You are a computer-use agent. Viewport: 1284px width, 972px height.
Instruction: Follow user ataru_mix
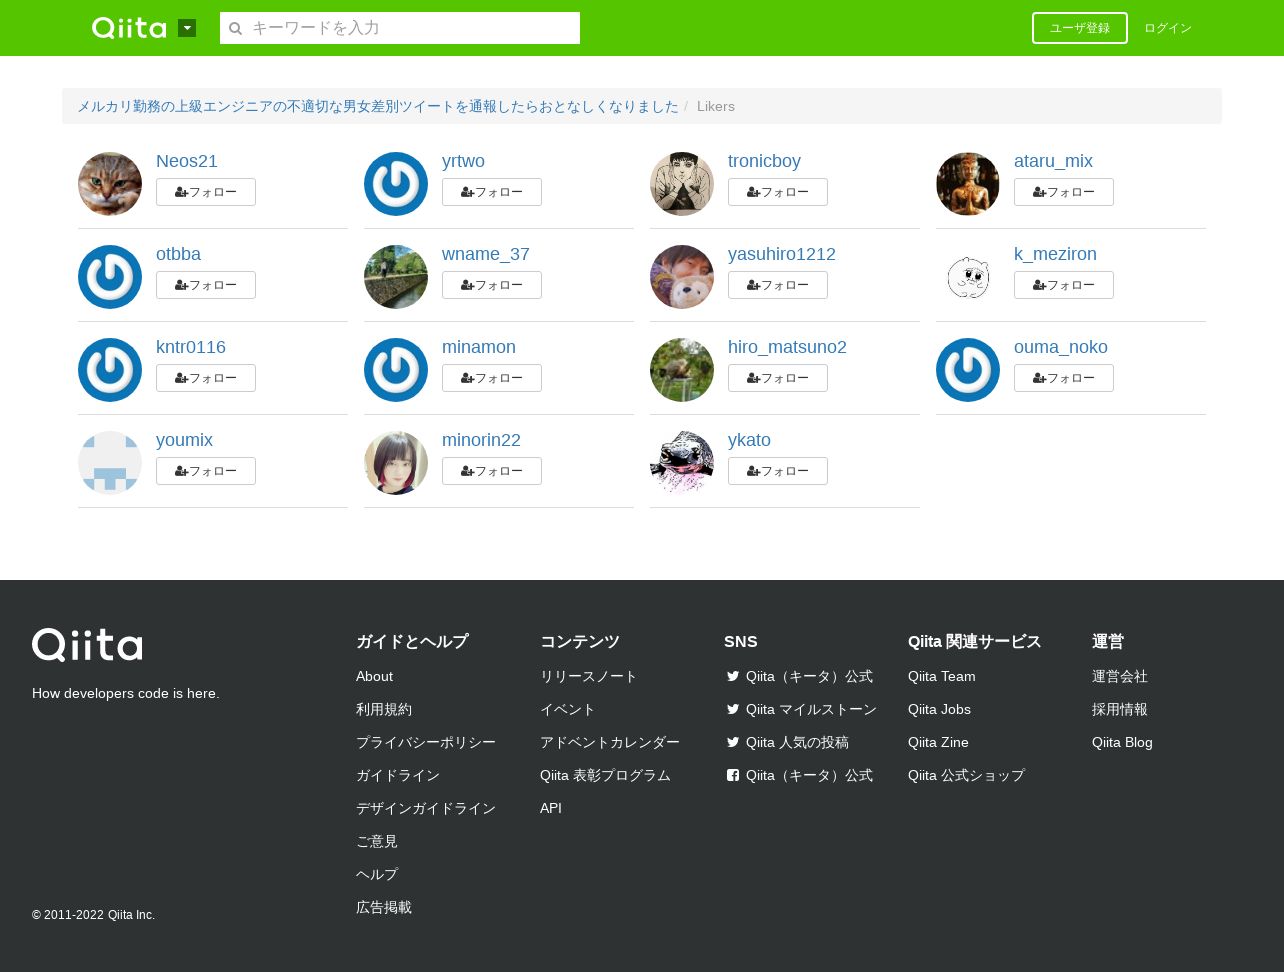point(1064,192)
